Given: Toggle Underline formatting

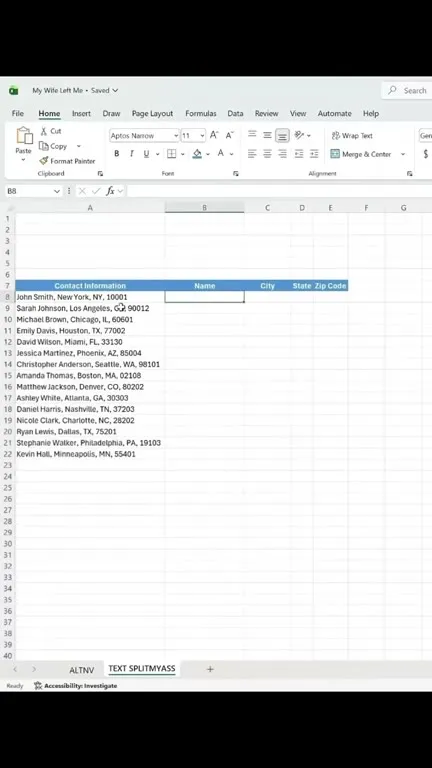Looking at the screenshot, I should [146, 154].
